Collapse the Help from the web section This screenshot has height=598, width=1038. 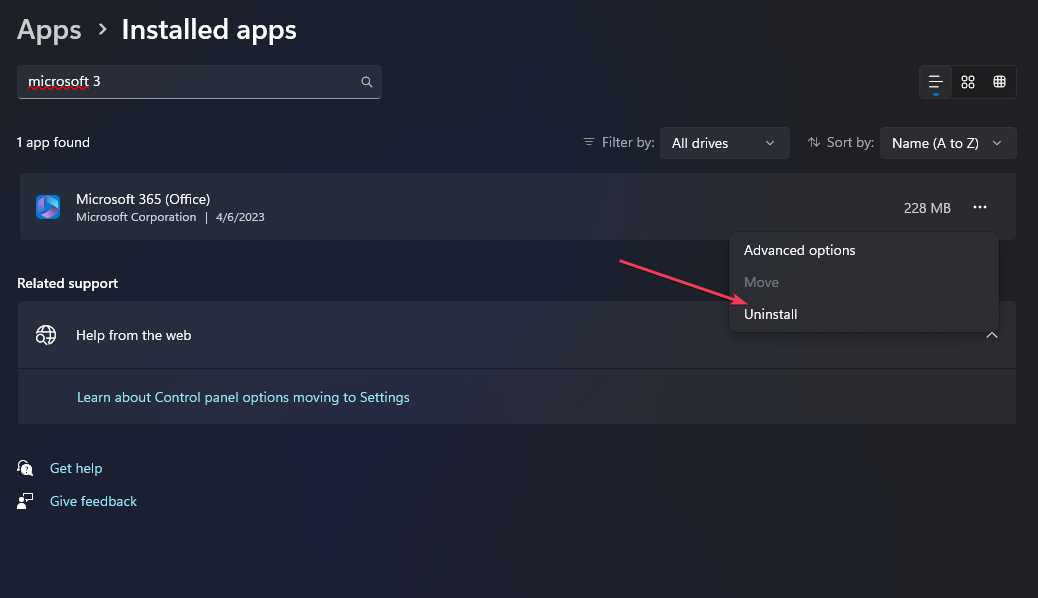tap(992, 335)
